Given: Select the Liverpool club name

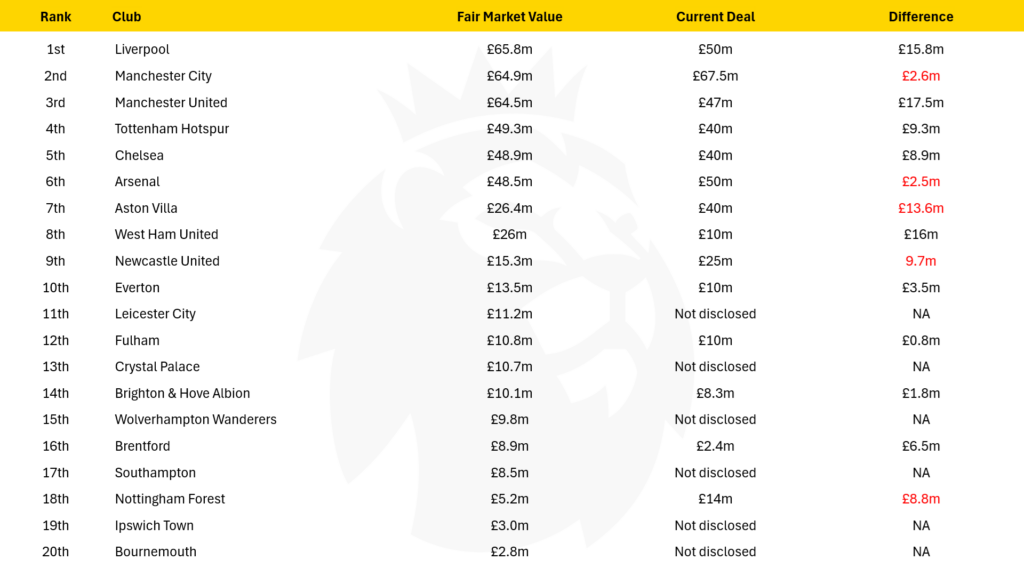Looking at the screenshot, I should pyautogui.click(x=142, y=50).
